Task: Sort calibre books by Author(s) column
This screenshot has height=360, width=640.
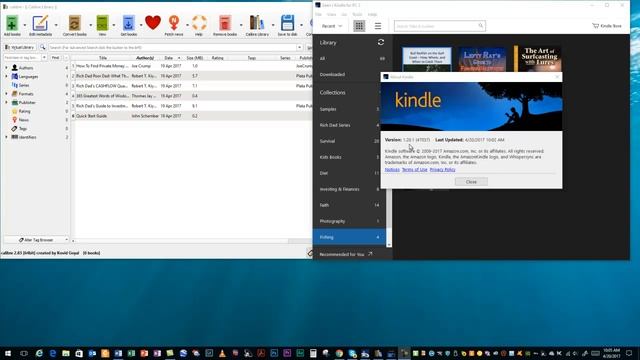Action: (x=144, y=58)
